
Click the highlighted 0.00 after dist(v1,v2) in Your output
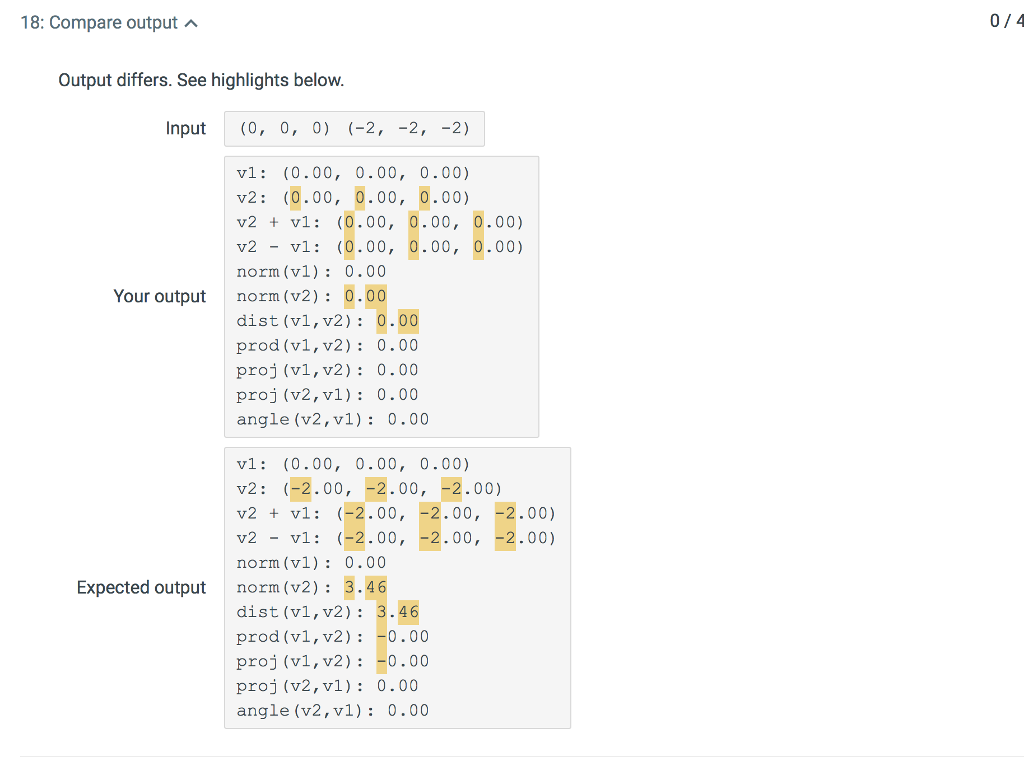pyautogui.click(x=399, y=320)
